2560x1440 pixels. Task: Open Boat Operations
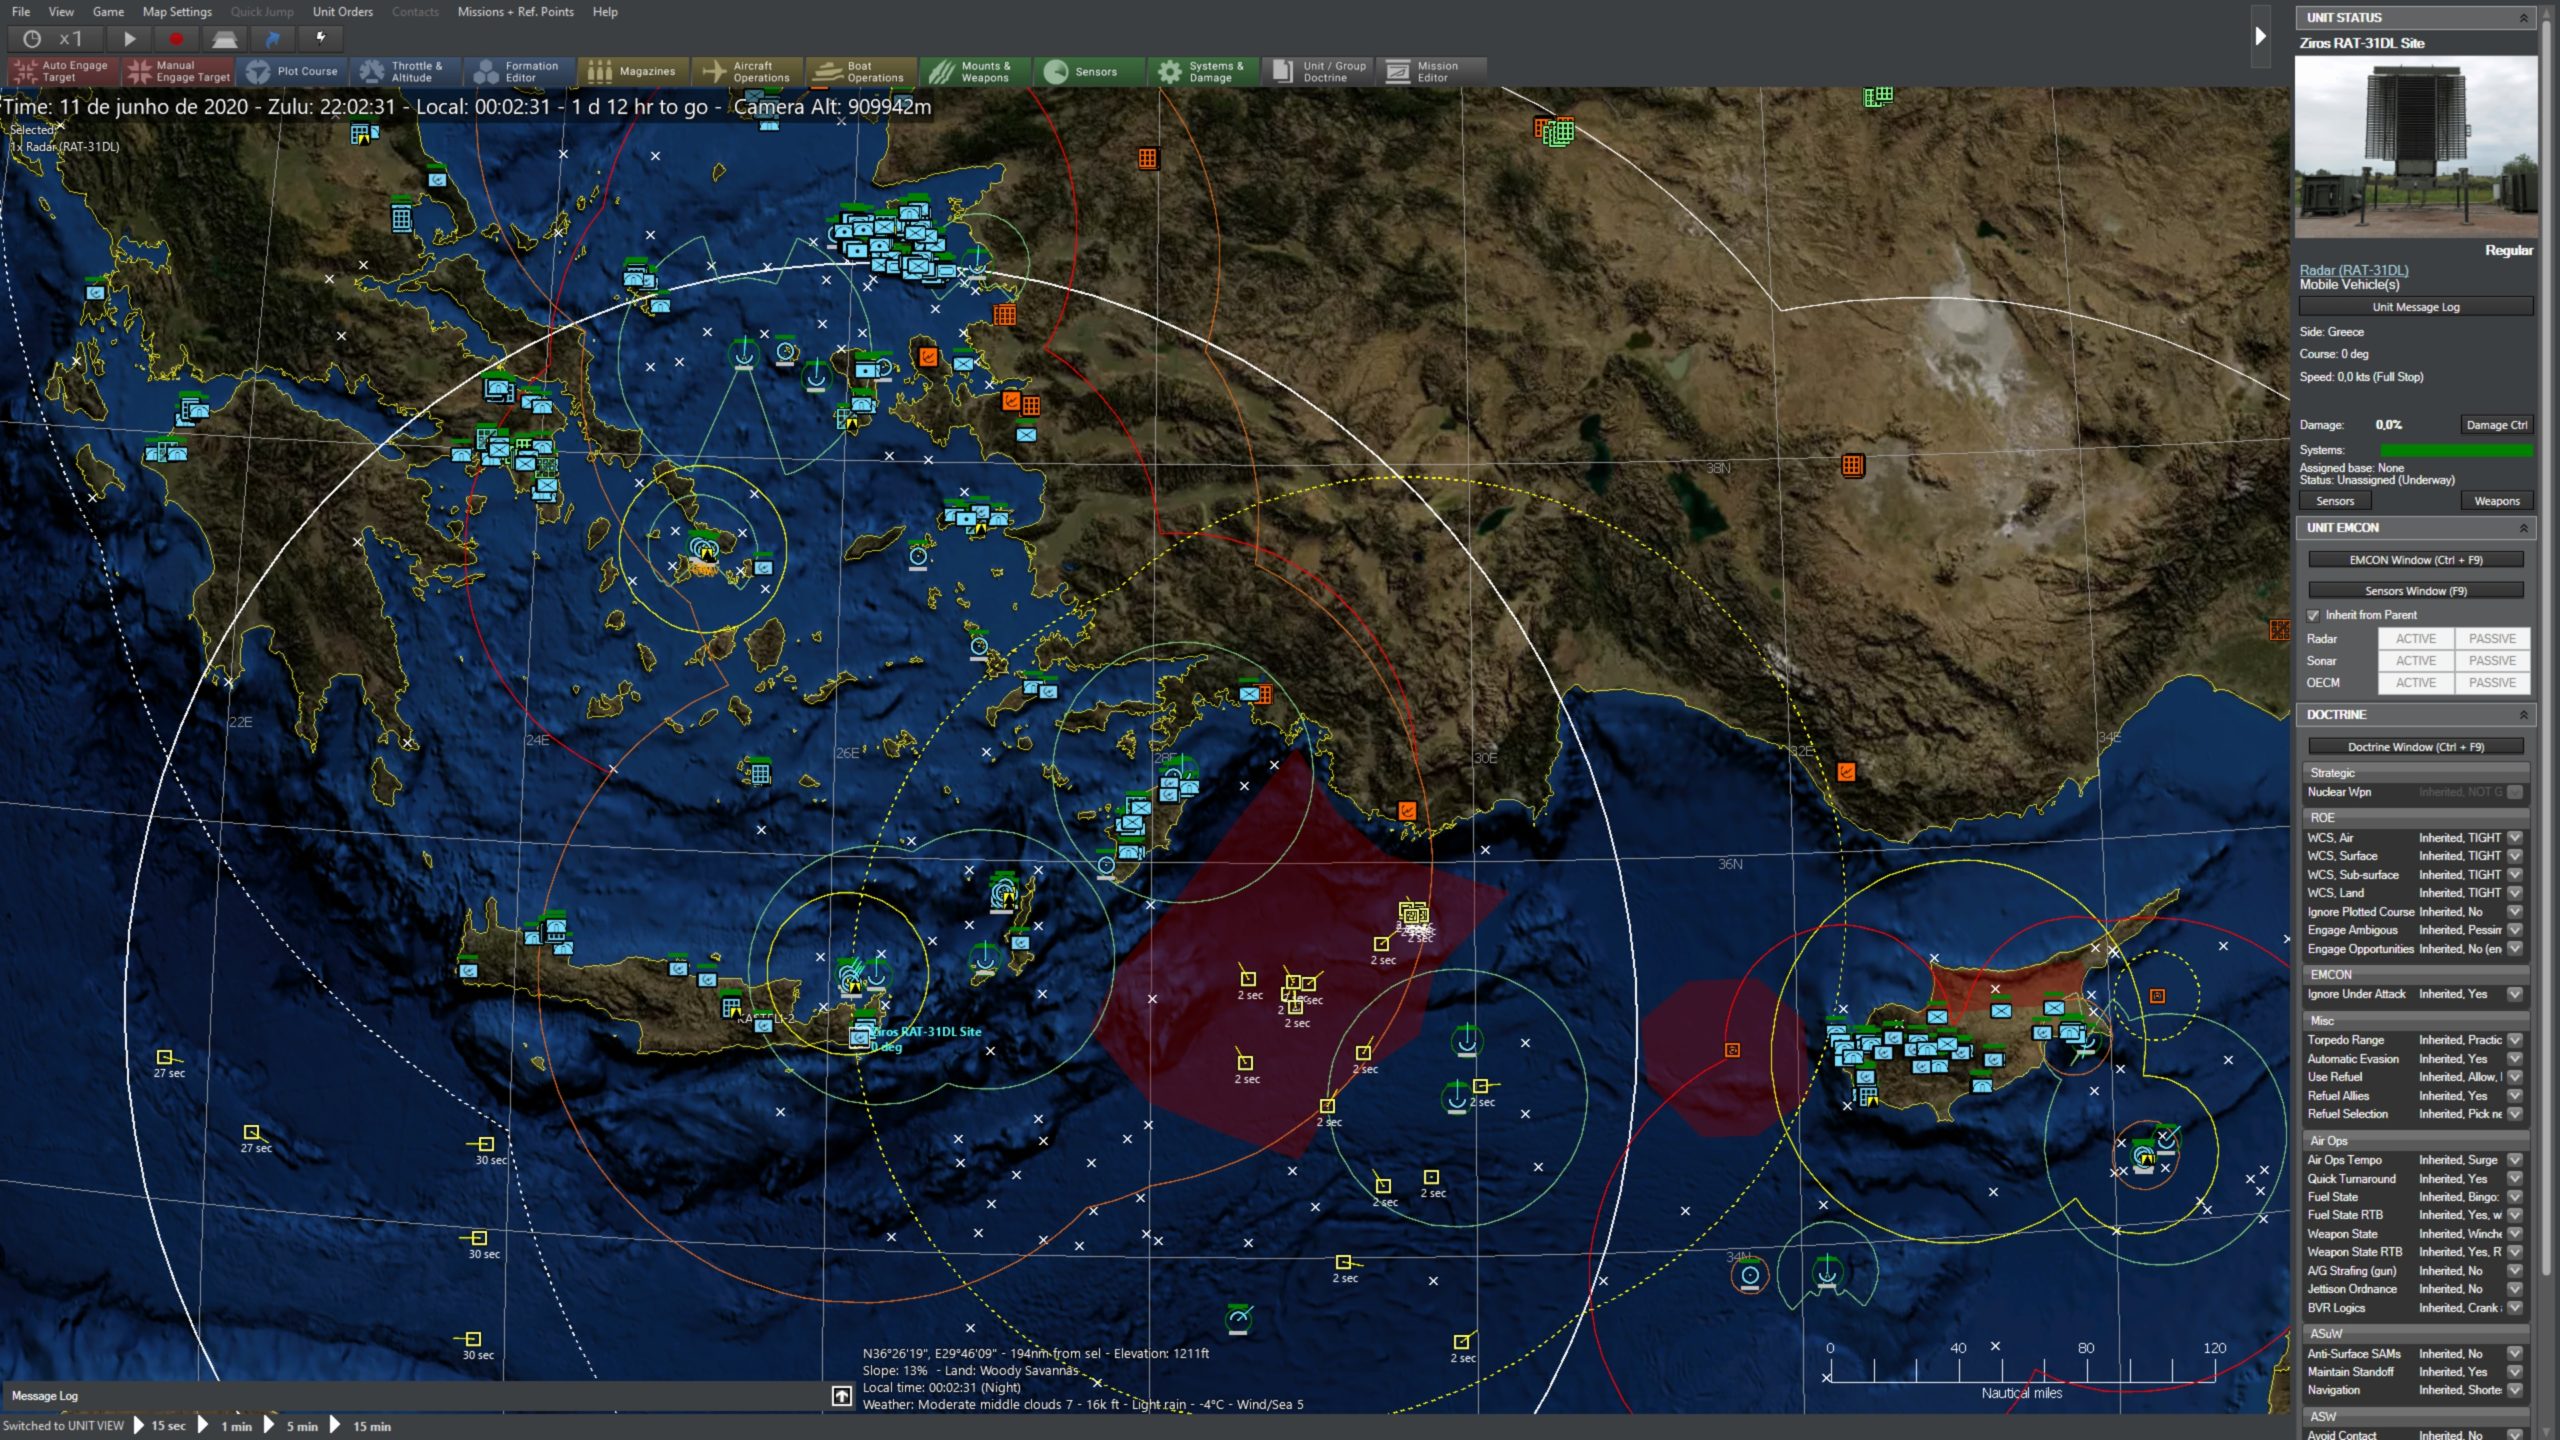pyautogui.click(x=862, y=71)
